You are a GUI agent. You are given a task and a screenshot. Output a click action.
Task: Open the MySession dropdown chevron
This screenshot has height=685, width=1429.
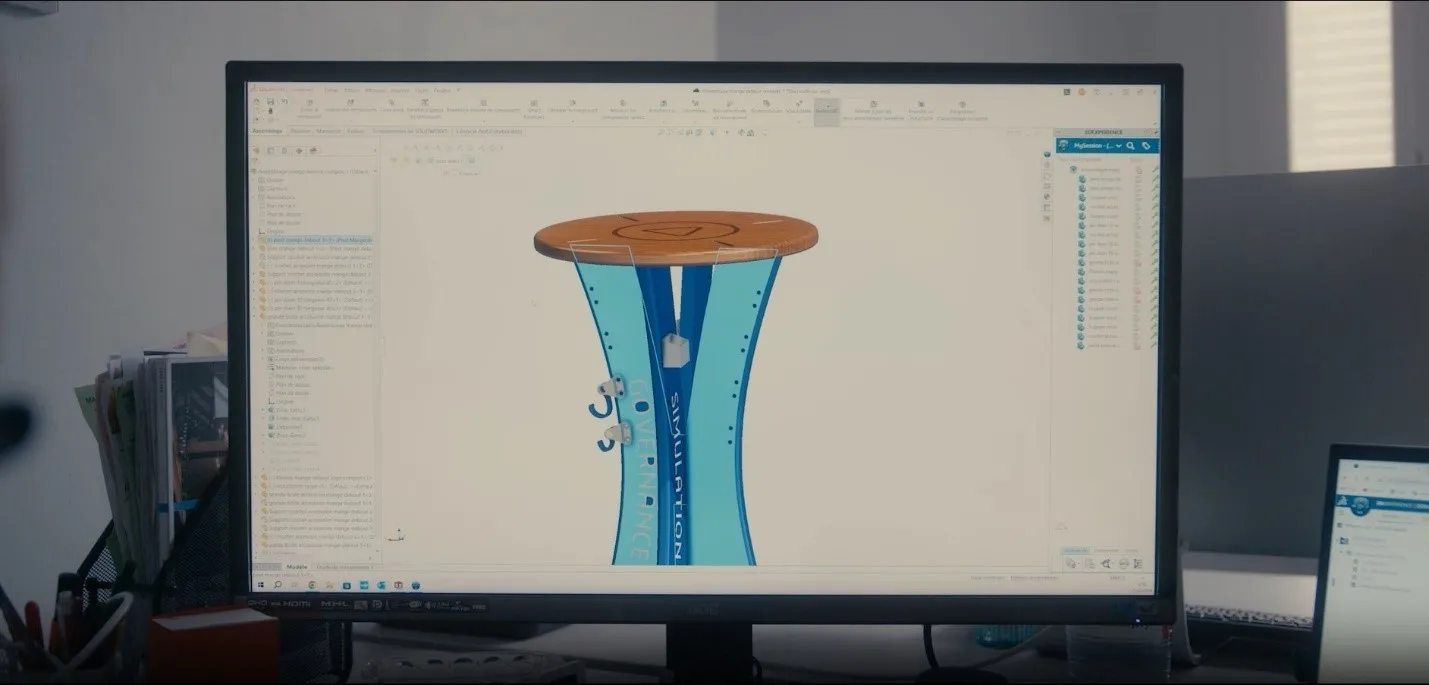coord(1119,146)
